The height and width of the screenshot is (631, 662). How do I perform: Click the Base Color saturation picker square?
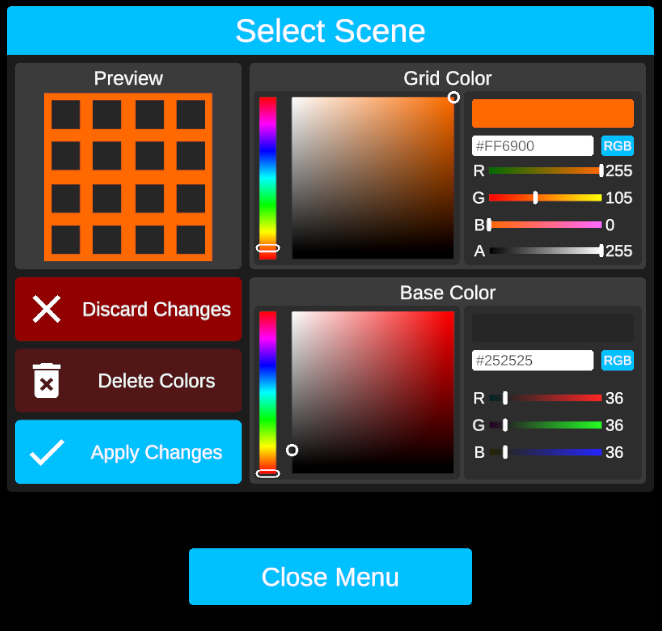coord(372,392)
